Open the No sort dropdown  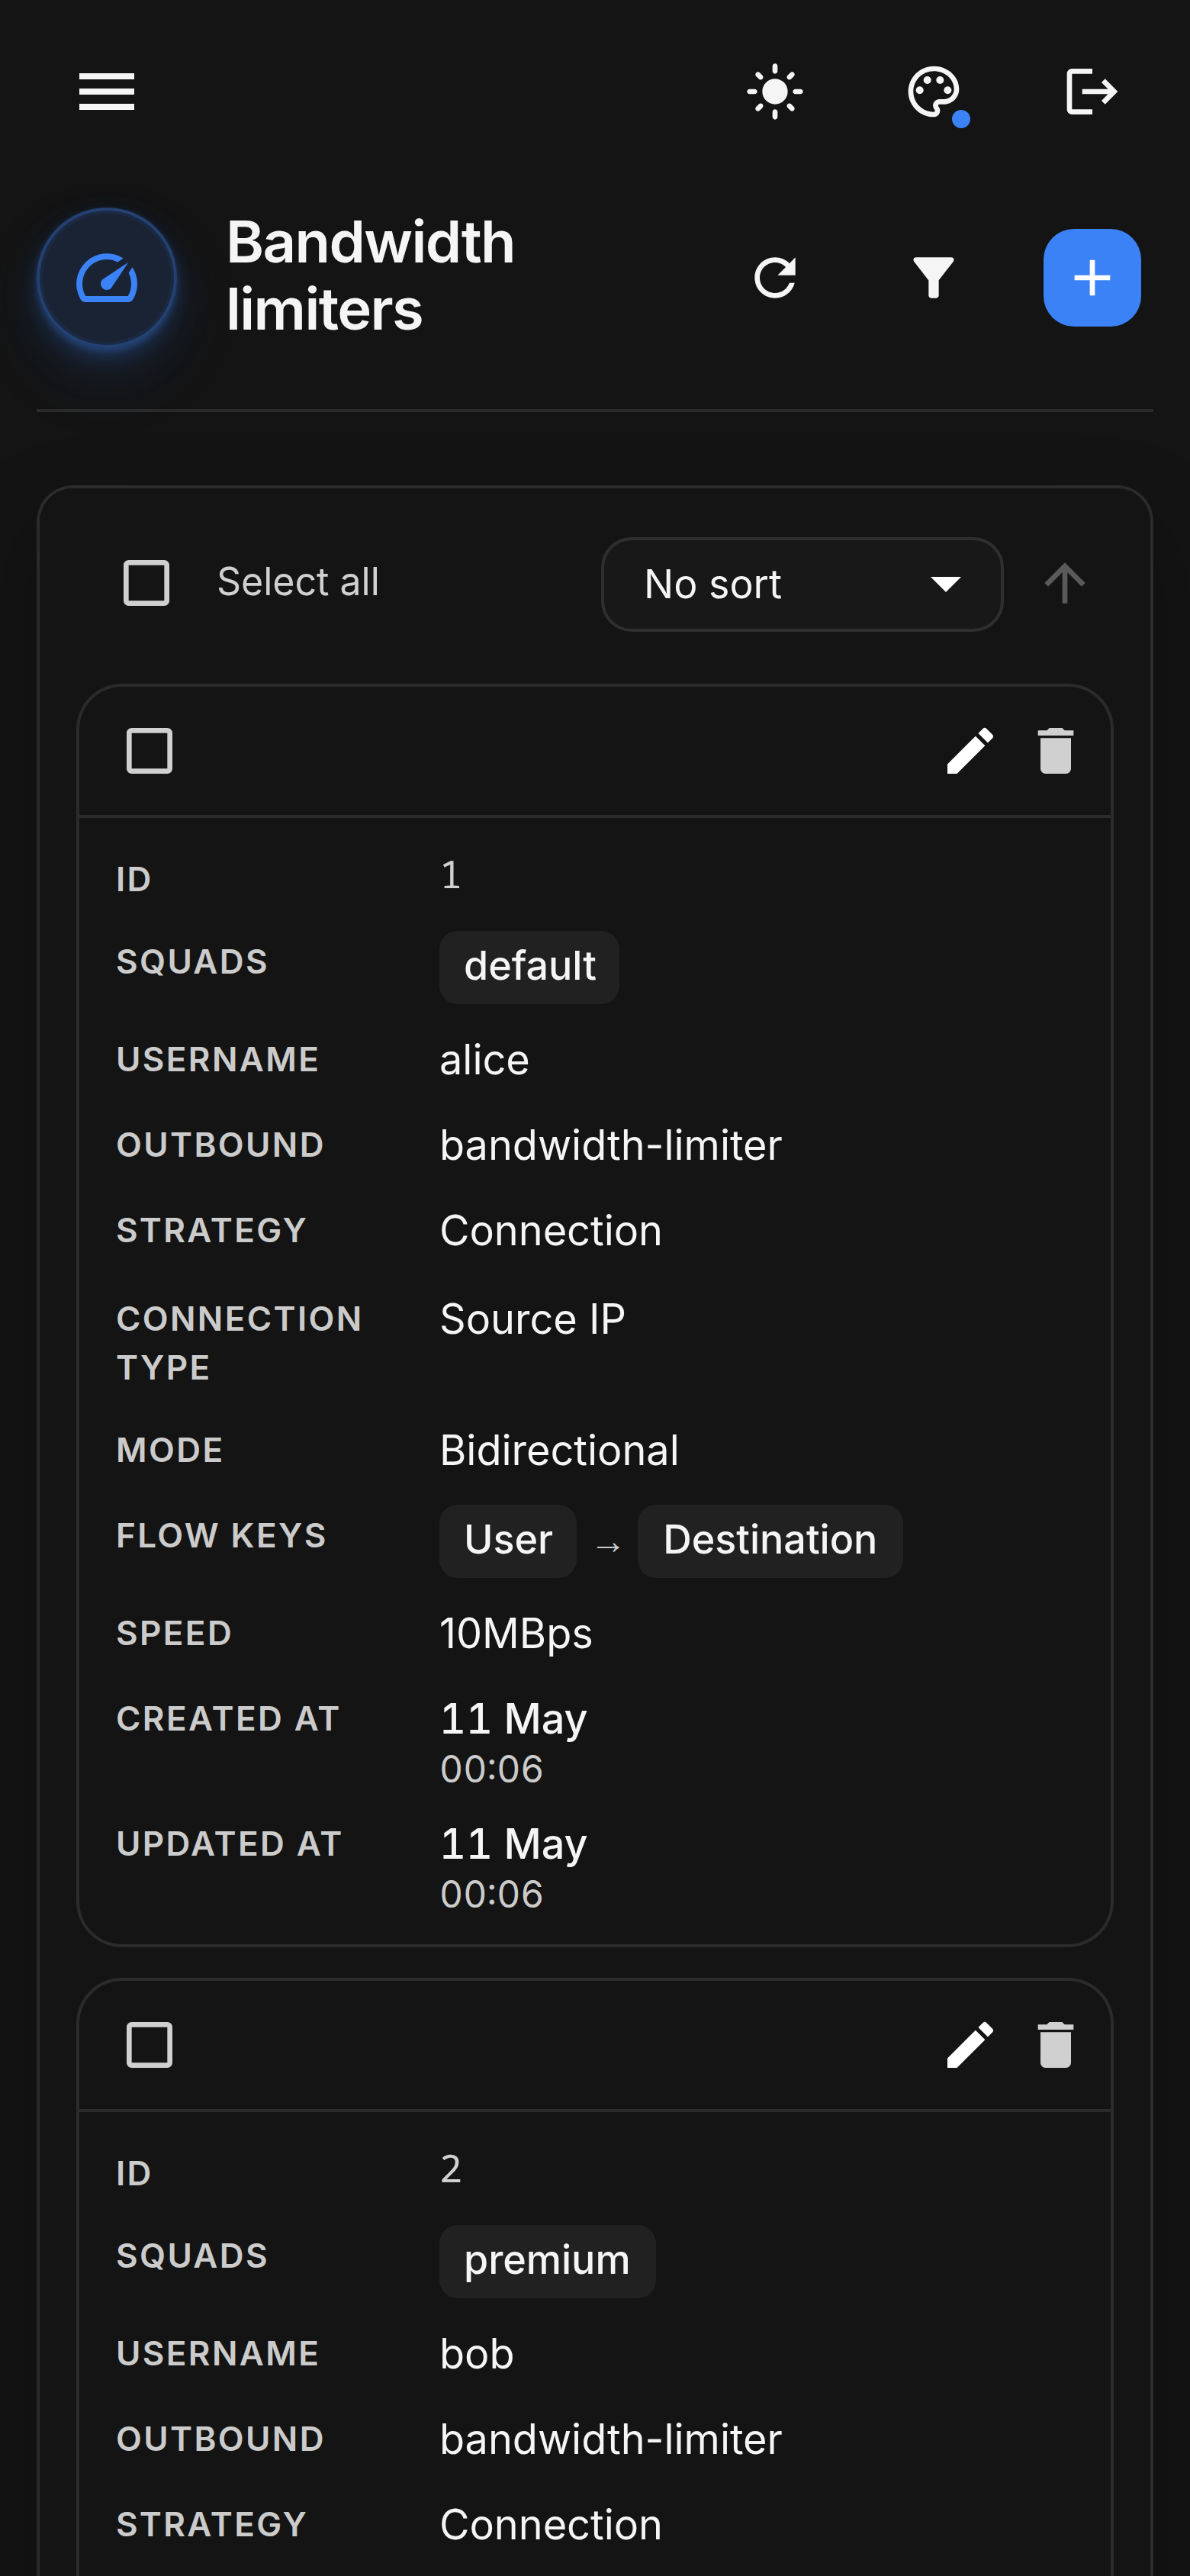(x=802, y=584)
